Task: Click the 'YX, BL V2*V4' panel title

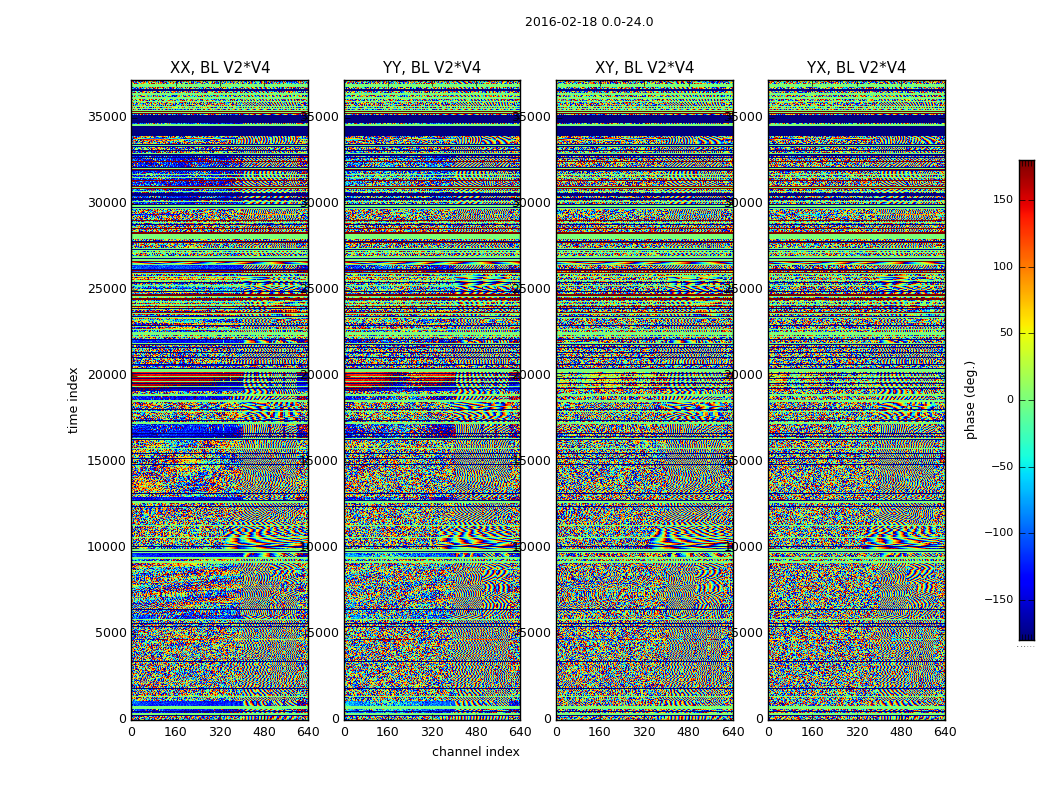Action: point(856,68)
